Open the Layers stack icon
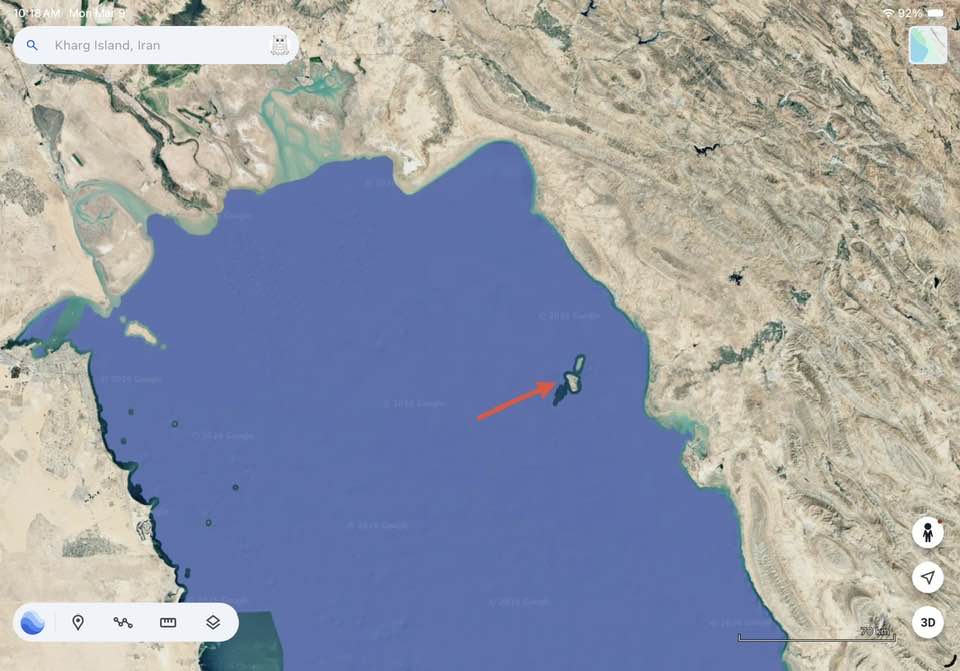The height and width of the screenshot is (671, 960). 212,623
